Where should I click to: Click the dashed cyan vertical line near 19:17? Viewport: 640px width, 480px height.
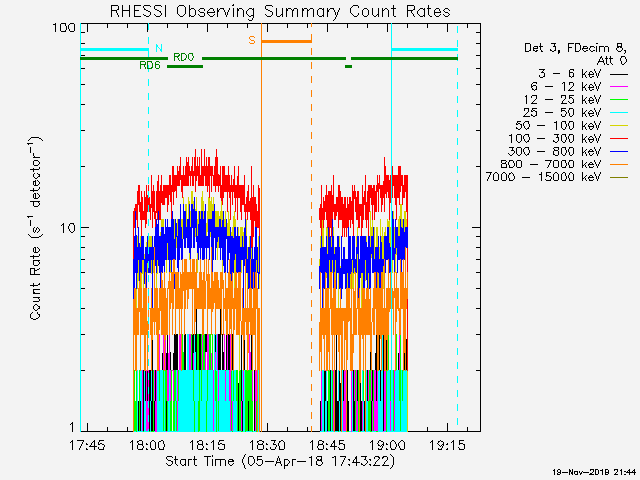457,227
